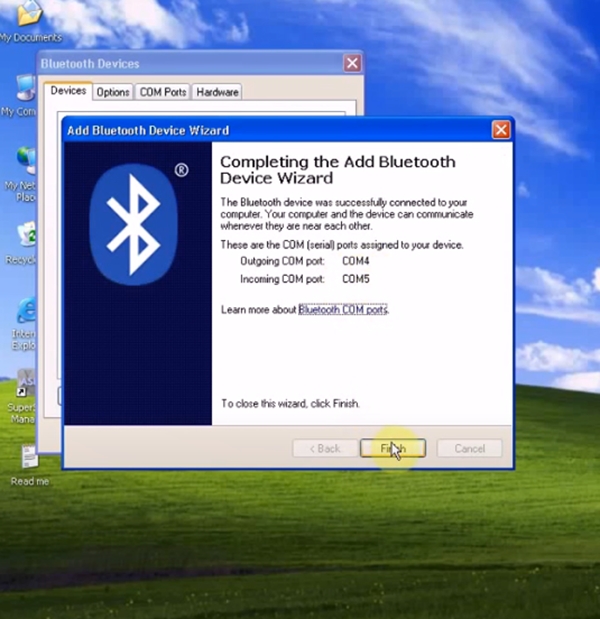Select the Internet Explorer desktop icon

click(x=24, y=324)
